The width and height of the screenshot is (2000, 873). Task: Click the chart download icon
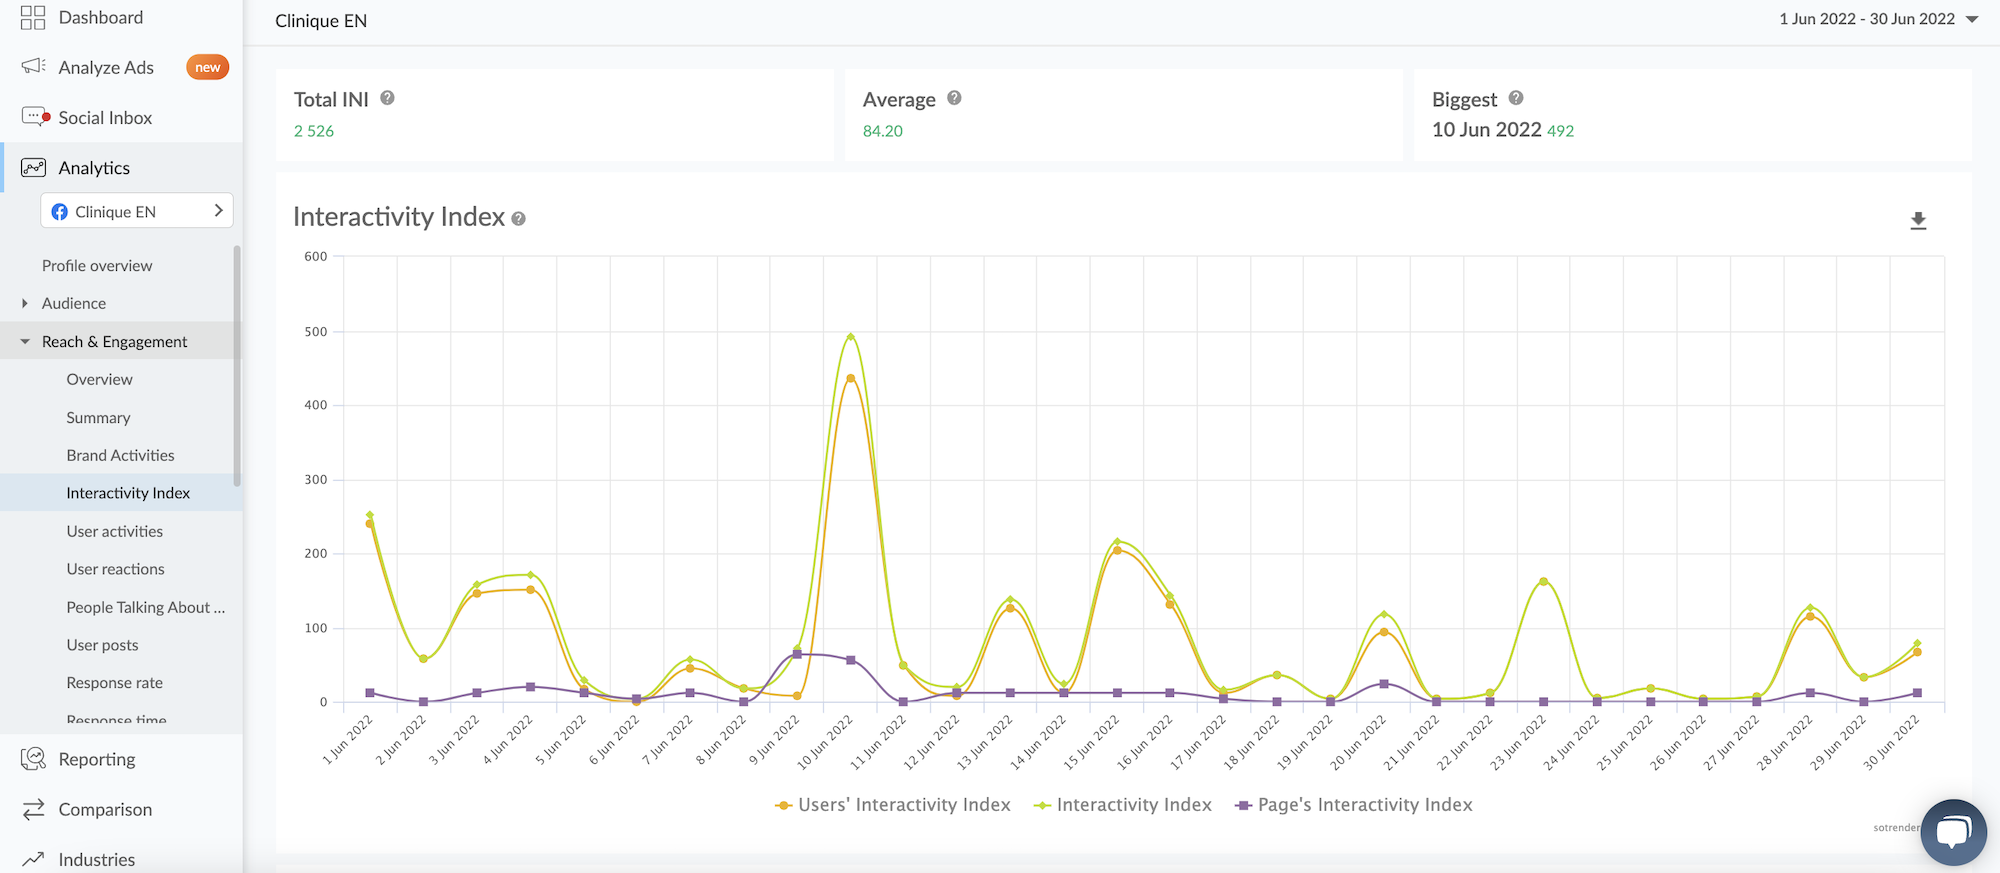[x=1917, y=221]
